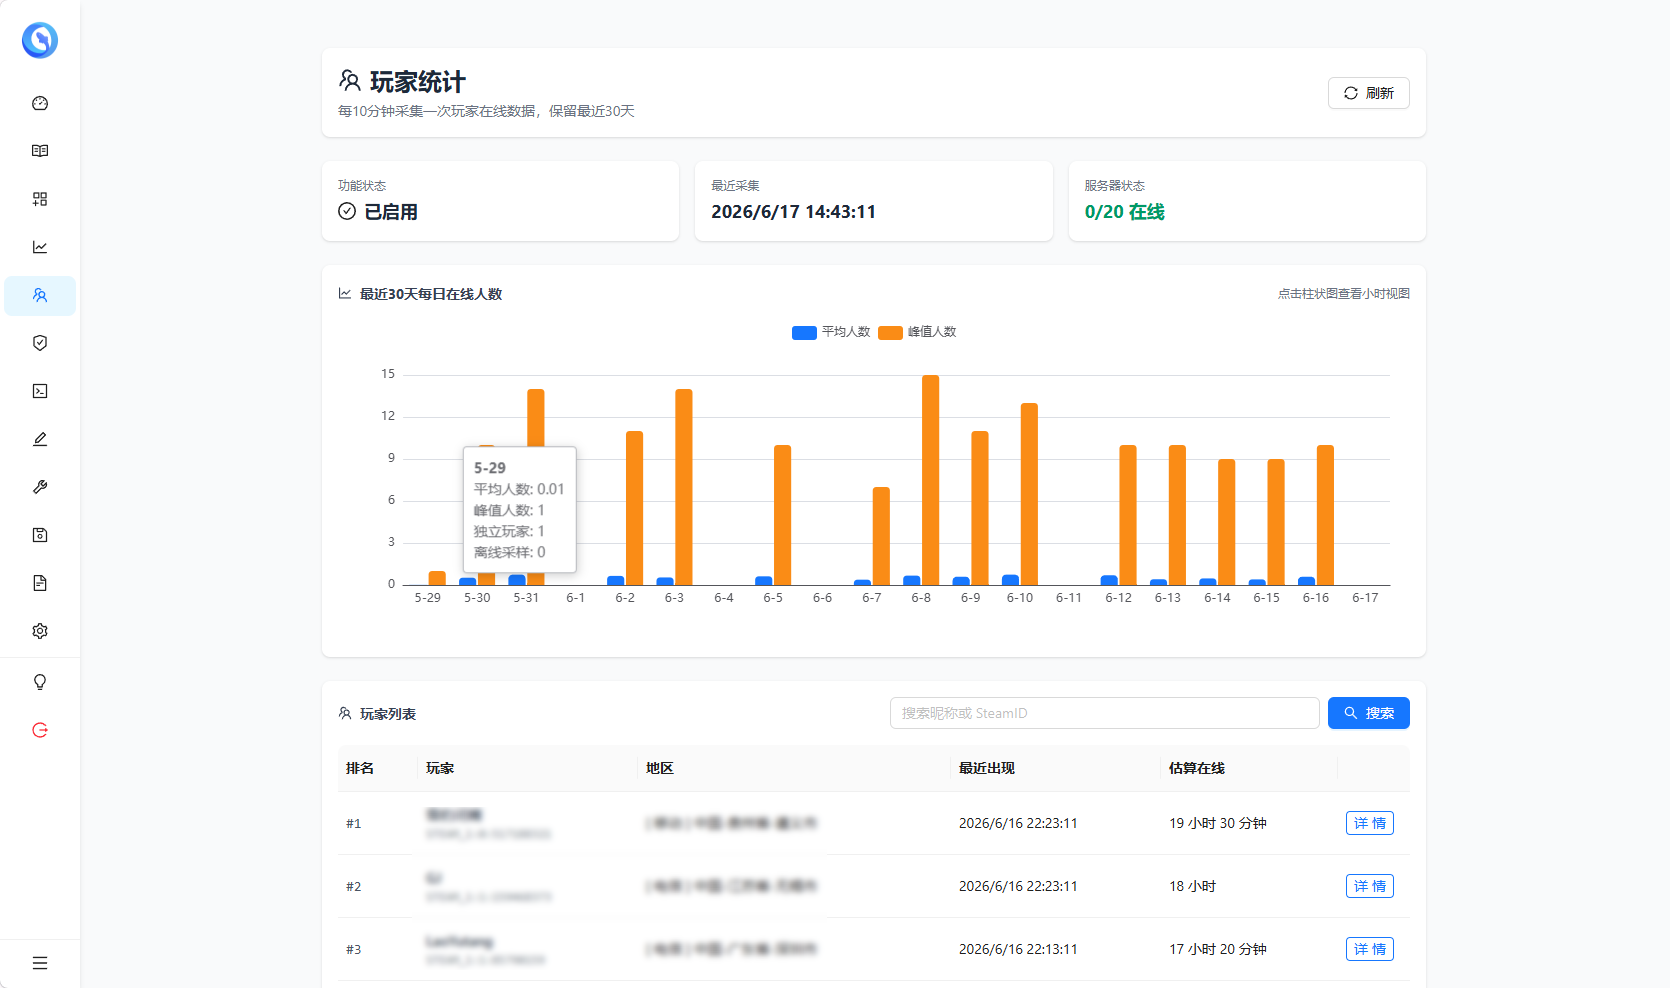1670x988 pixels.
Task: Click the orange peak bar for 6-7
Action: [881, 536]
